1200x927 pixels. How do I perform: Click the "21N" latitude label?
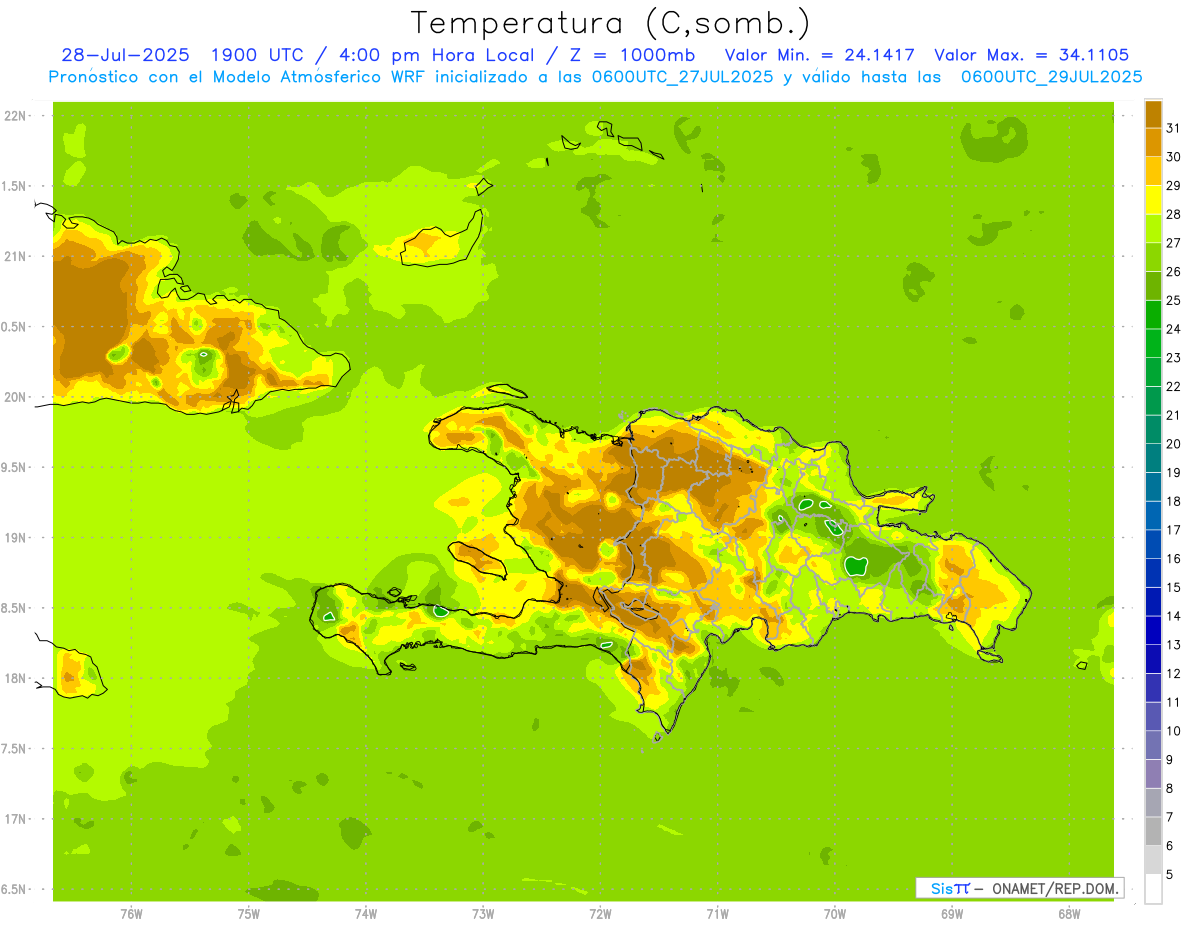pyautogui.click(x=17, y=257)
